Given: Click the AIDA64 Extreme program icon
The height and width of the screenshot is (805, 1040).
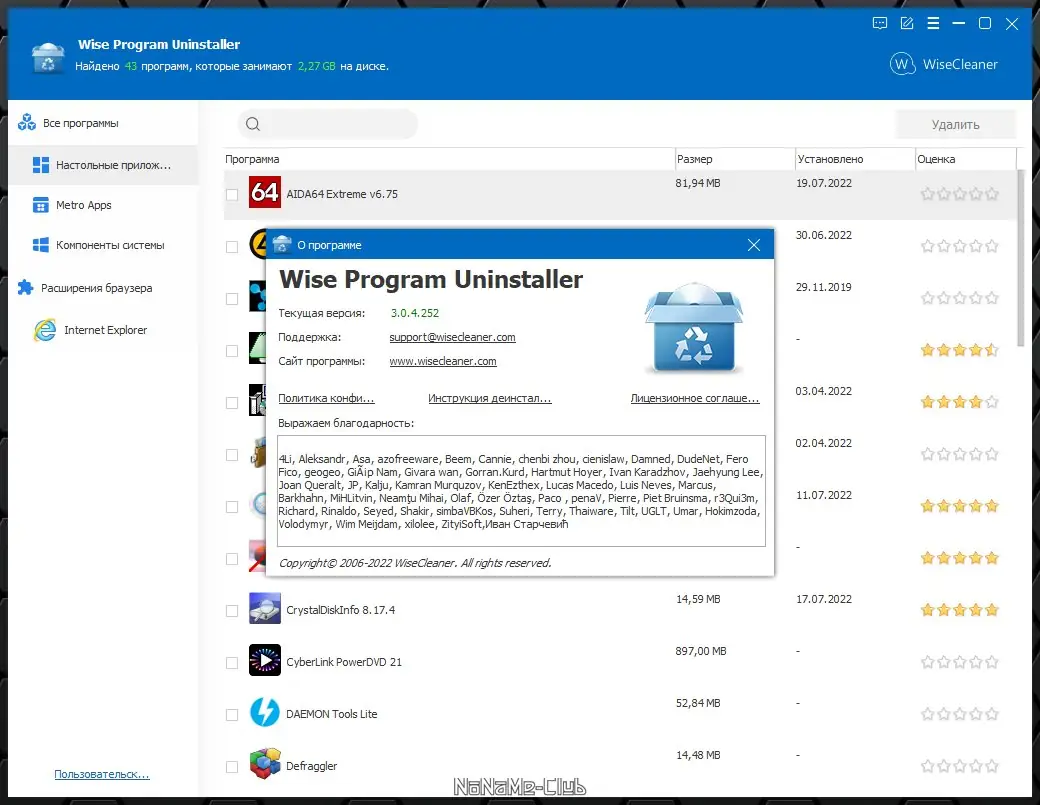Looking at the screenshot, I should (x=265, y=192).
